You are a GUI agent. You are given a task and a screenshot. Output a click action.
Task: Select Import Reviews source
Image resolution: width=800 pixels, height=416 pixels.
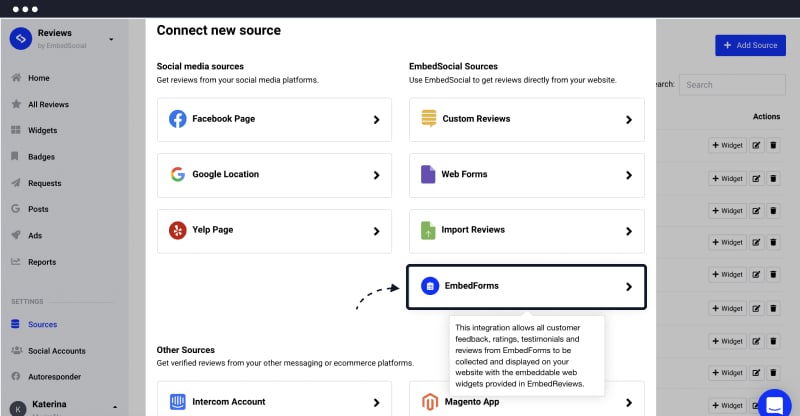pyautogui.click(x=527, y=231)
